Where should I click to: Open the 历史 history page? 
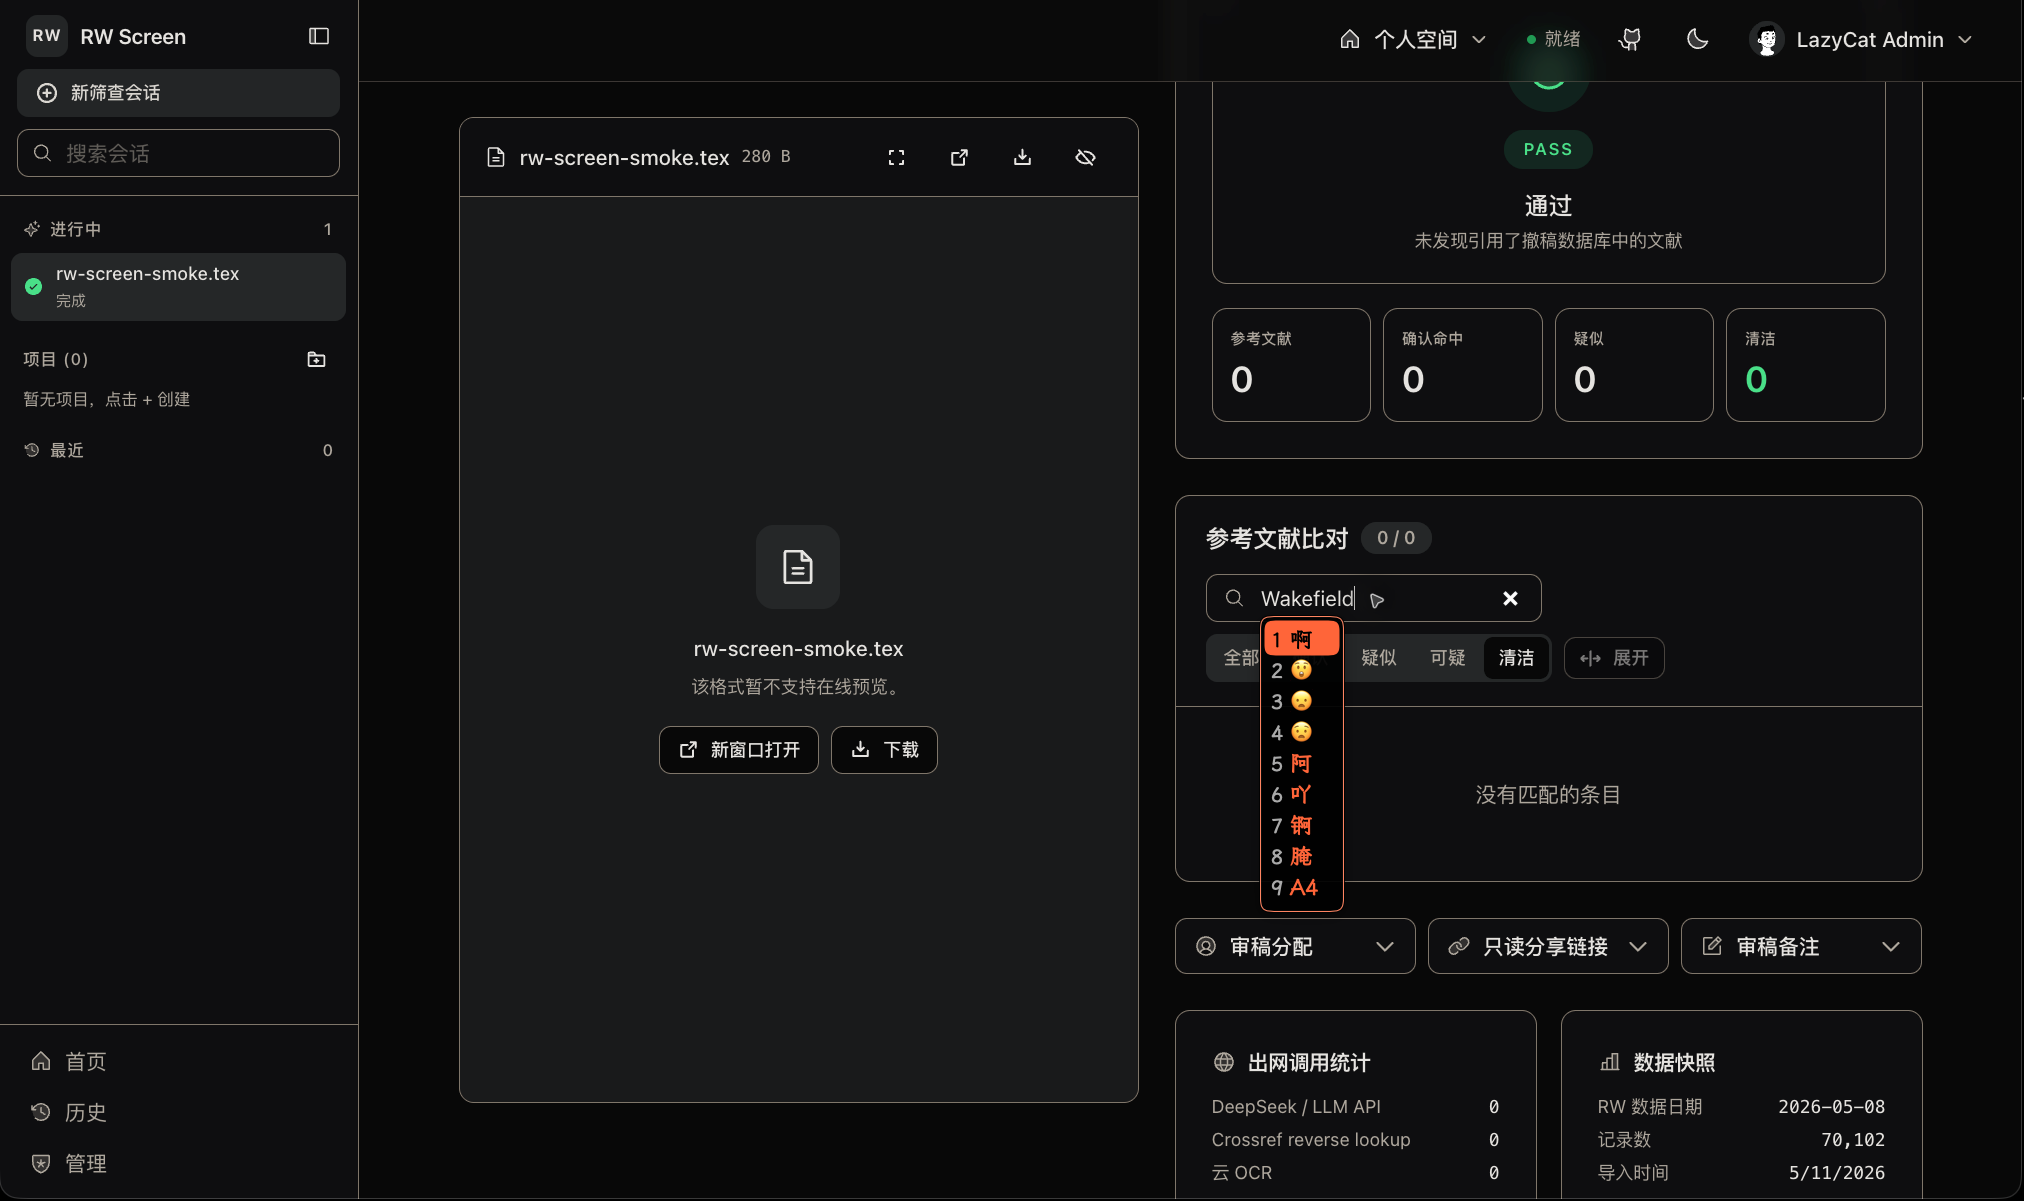[x=70, y=1112]
